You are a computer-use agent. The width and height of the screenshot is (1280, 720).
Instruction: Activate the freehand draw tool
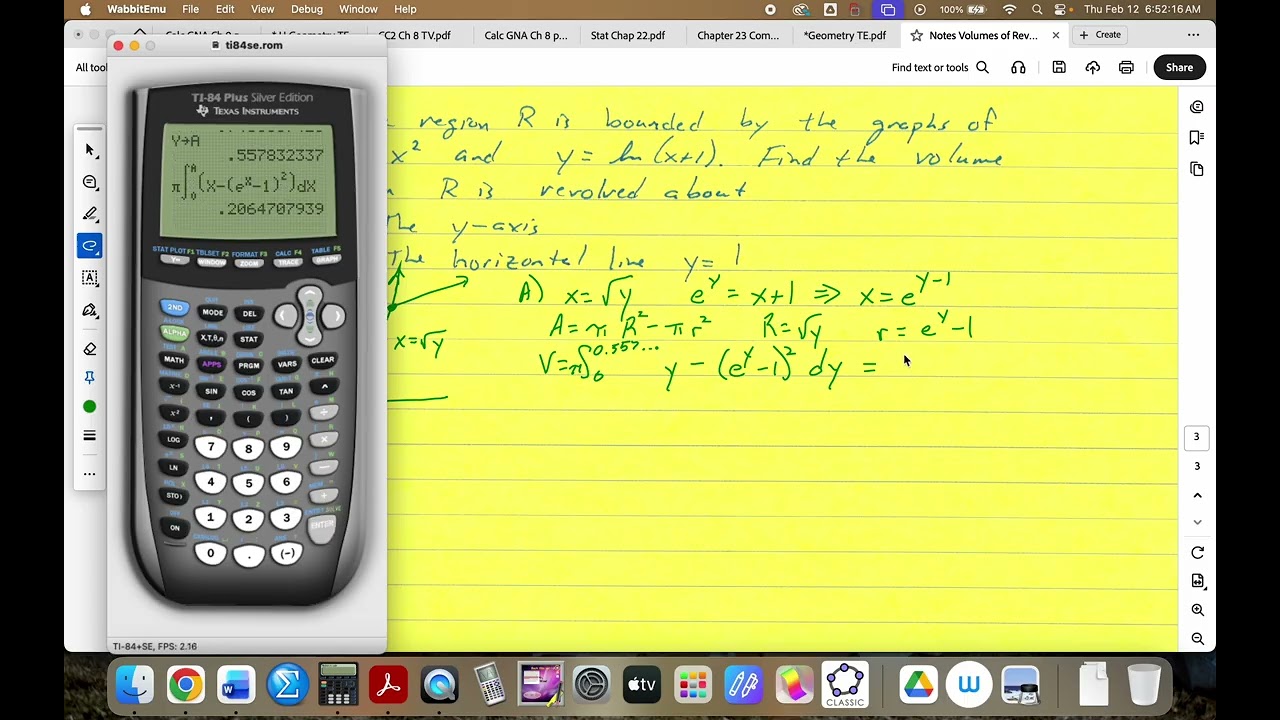[90, 246]
